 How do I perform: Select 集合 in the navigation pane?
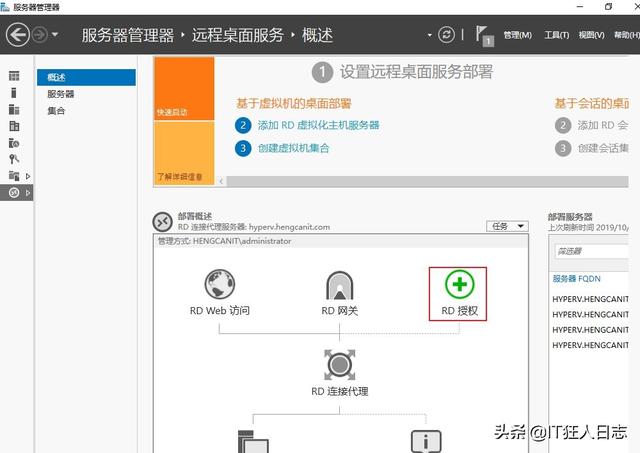click(57, 110)
